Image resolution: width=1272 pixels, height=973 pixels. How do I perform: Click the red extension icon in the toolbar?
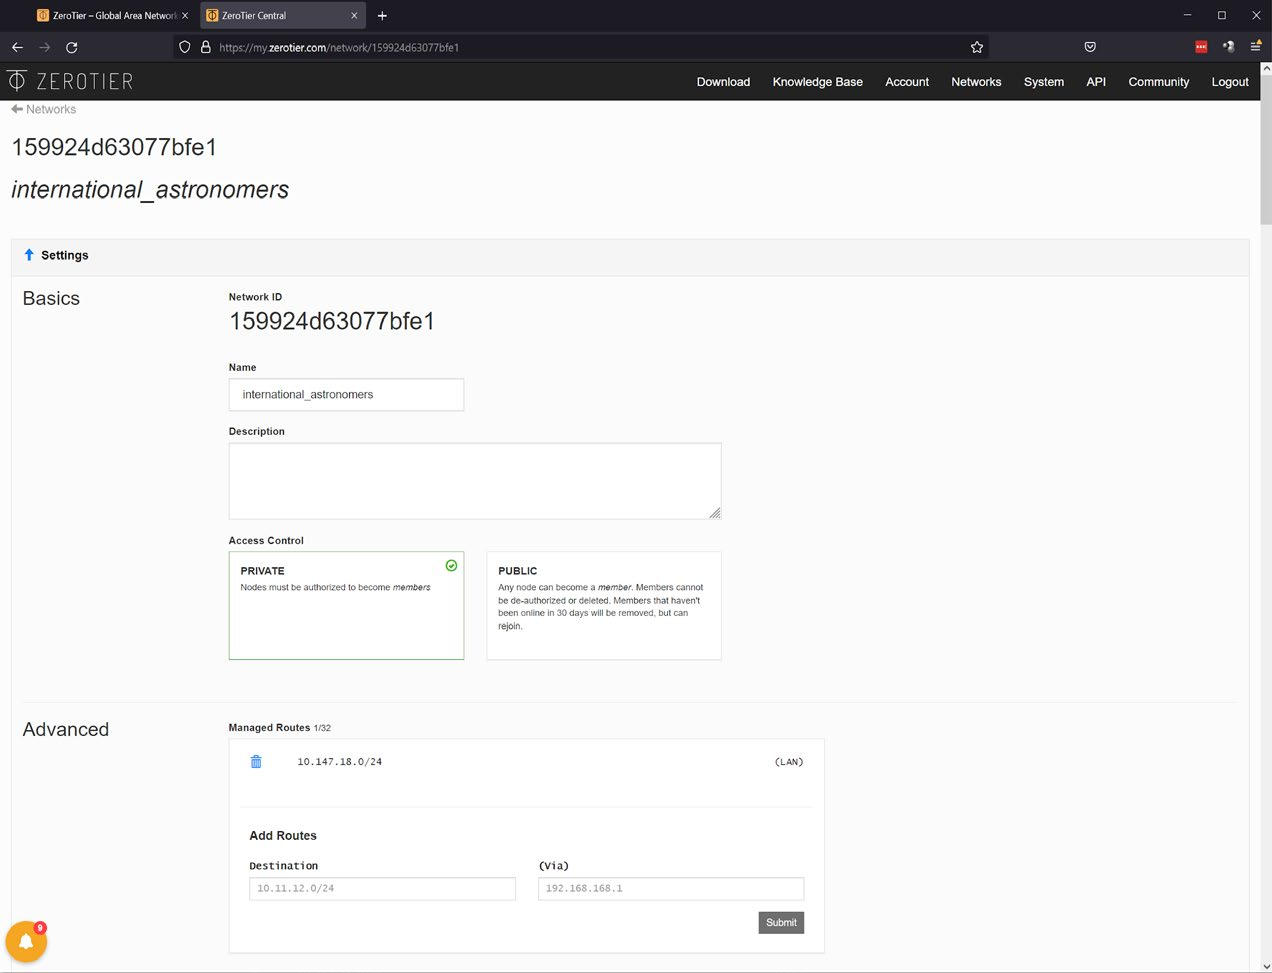click(1201, 47)
